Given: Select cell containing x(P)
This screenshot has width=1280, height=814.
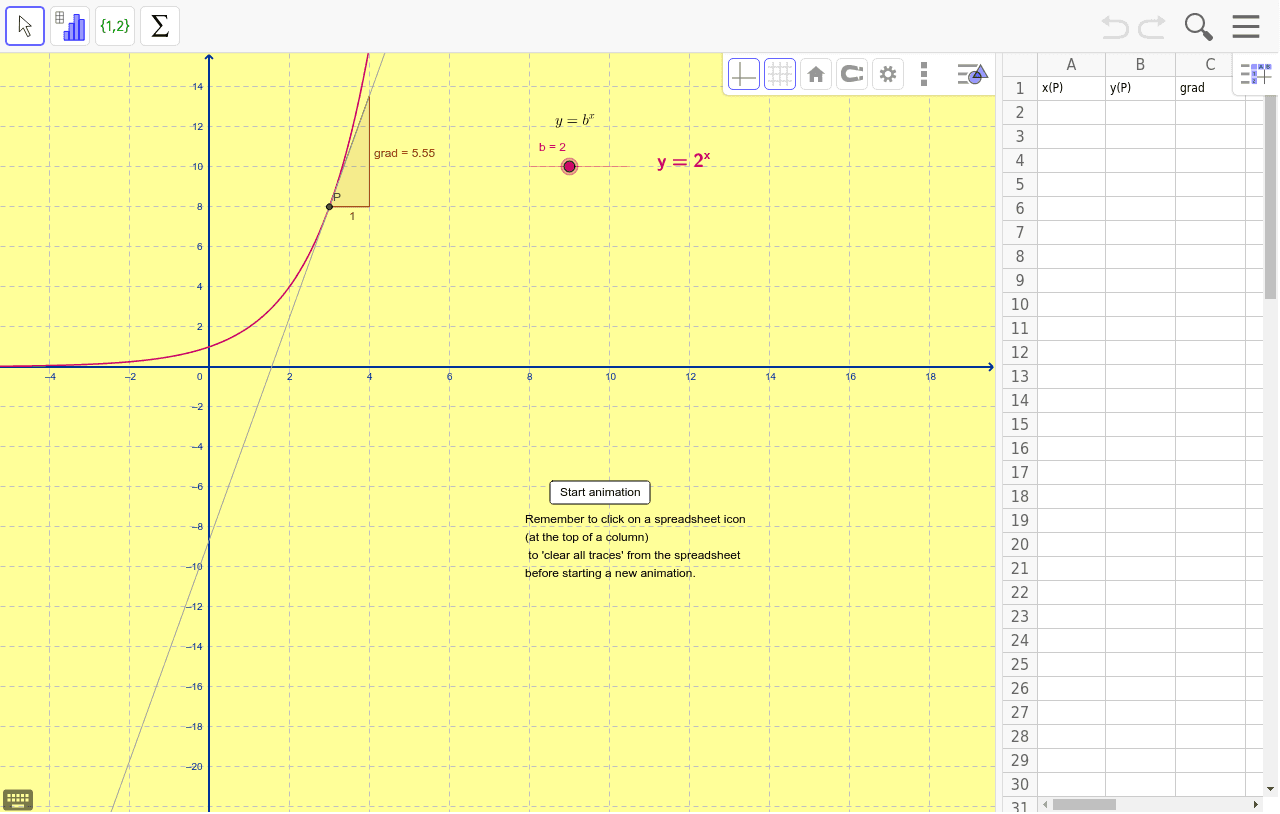Looking at the screenshot, I should 1071,88.
